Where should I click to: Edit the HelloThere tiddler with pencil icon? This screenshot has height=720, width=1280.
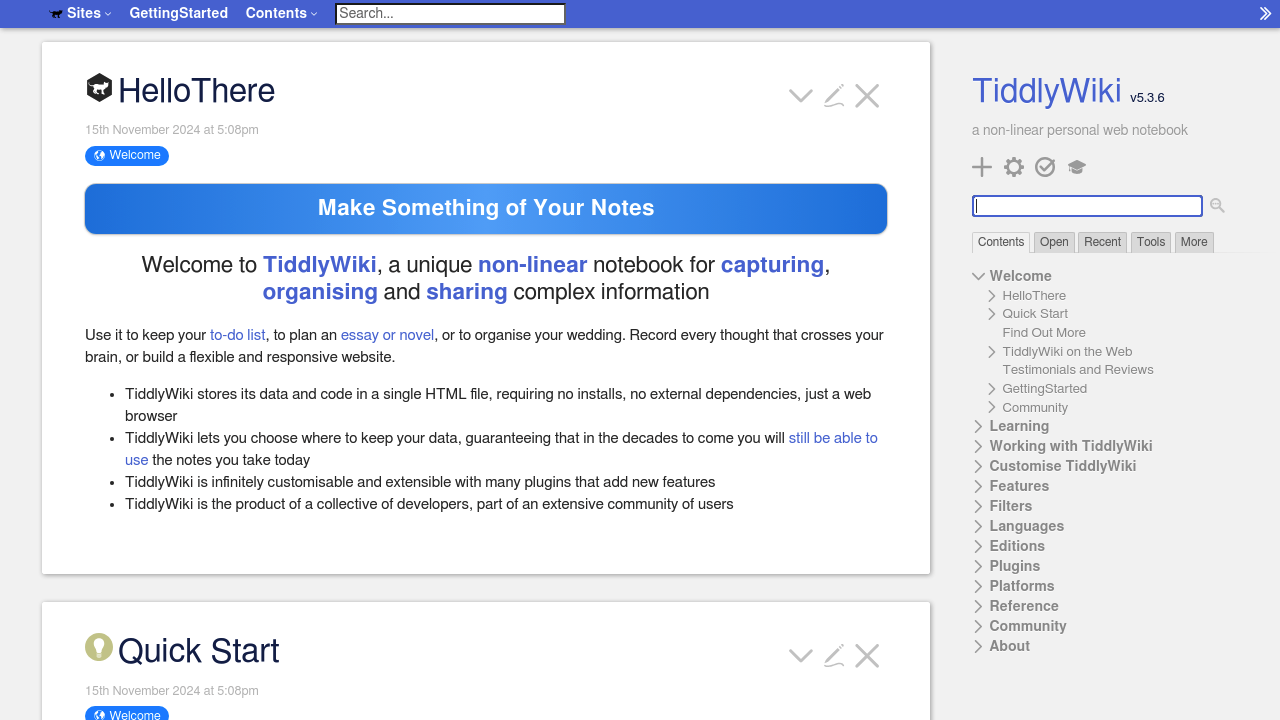(834, 96)
